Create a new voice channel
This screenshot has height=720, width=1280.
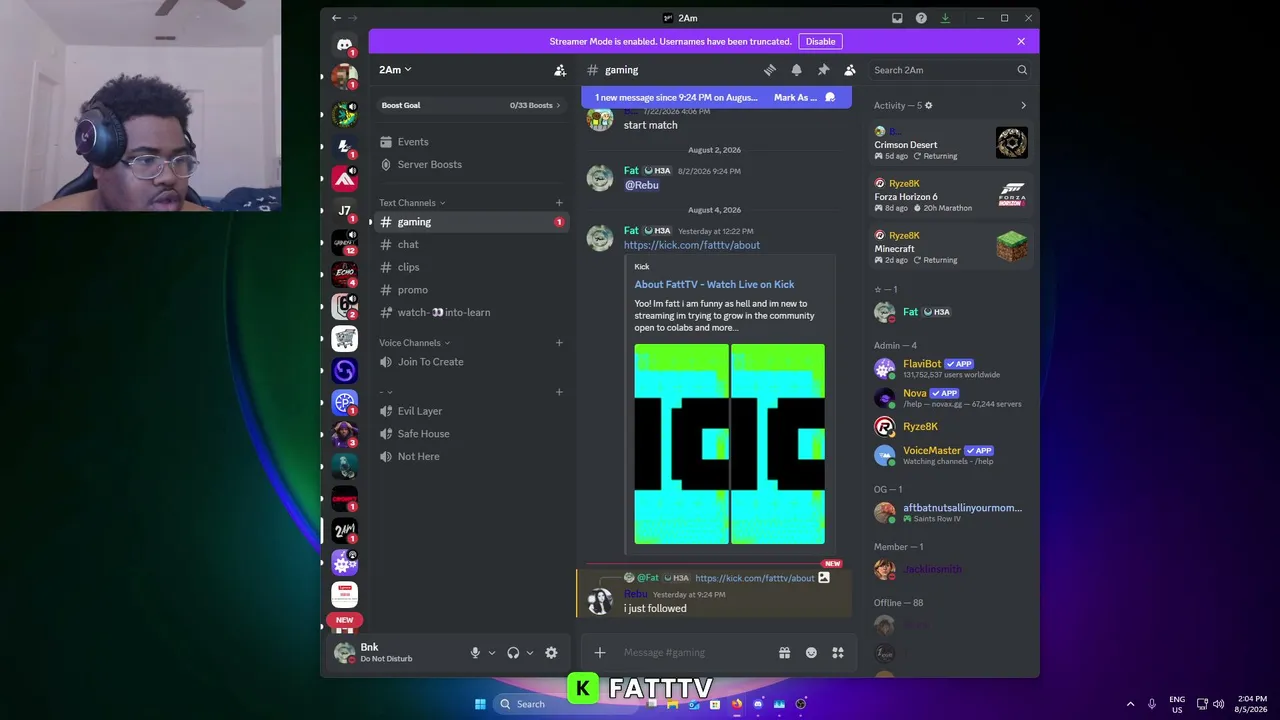point(559,343)
